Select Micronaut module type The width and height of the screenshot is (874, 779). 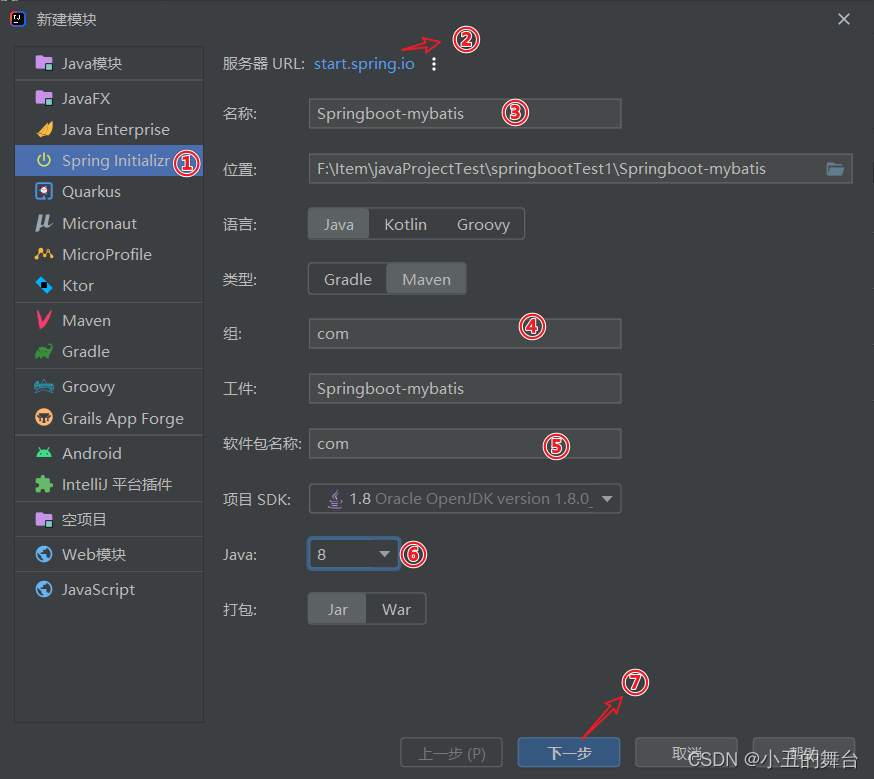[109, 223]
